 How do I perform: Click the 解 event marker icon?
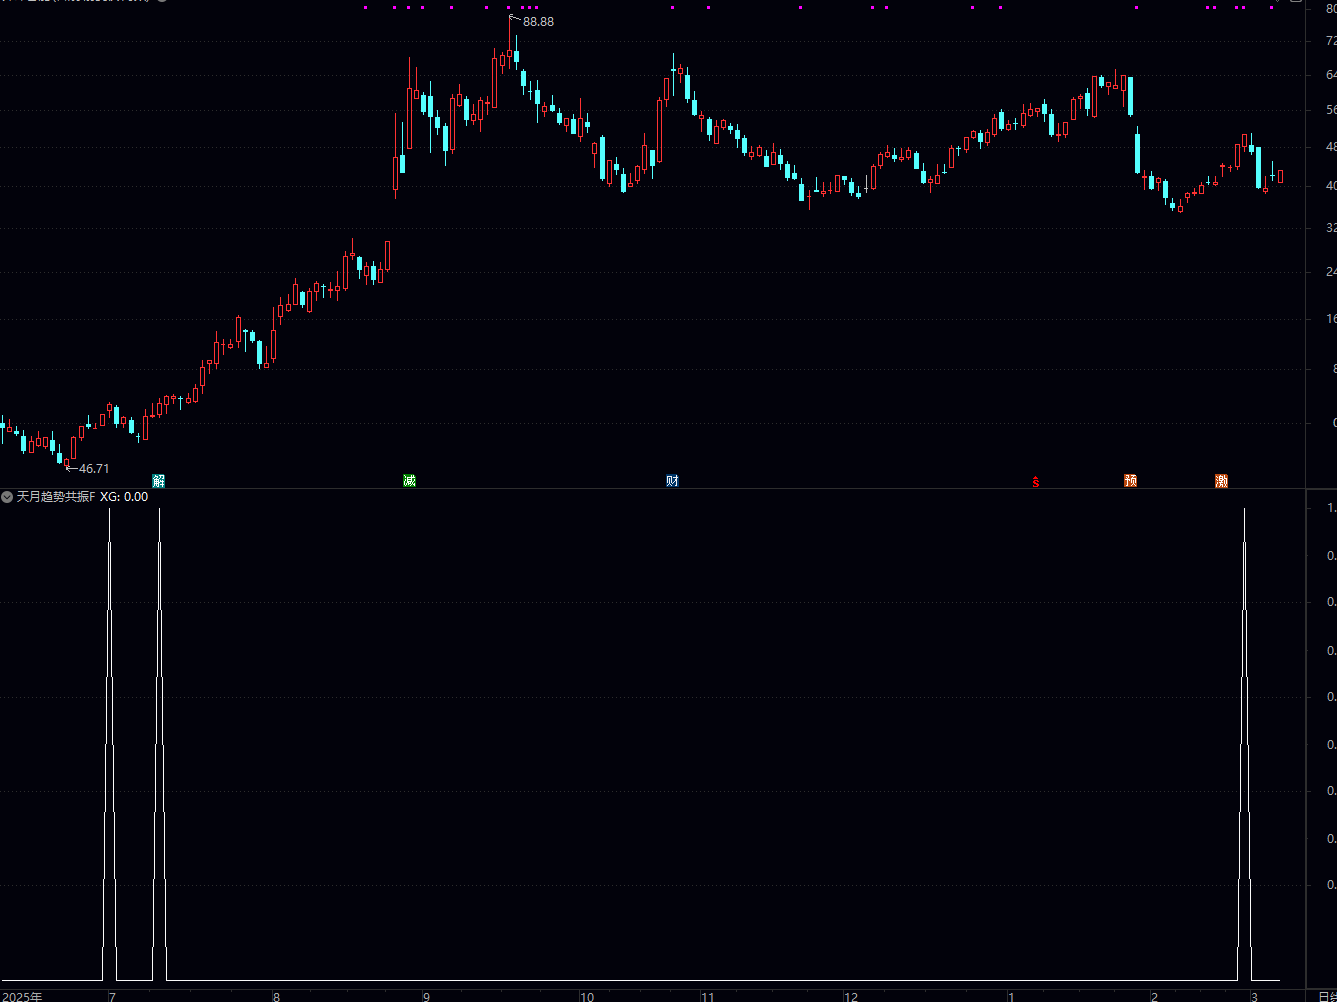[158, 481]
